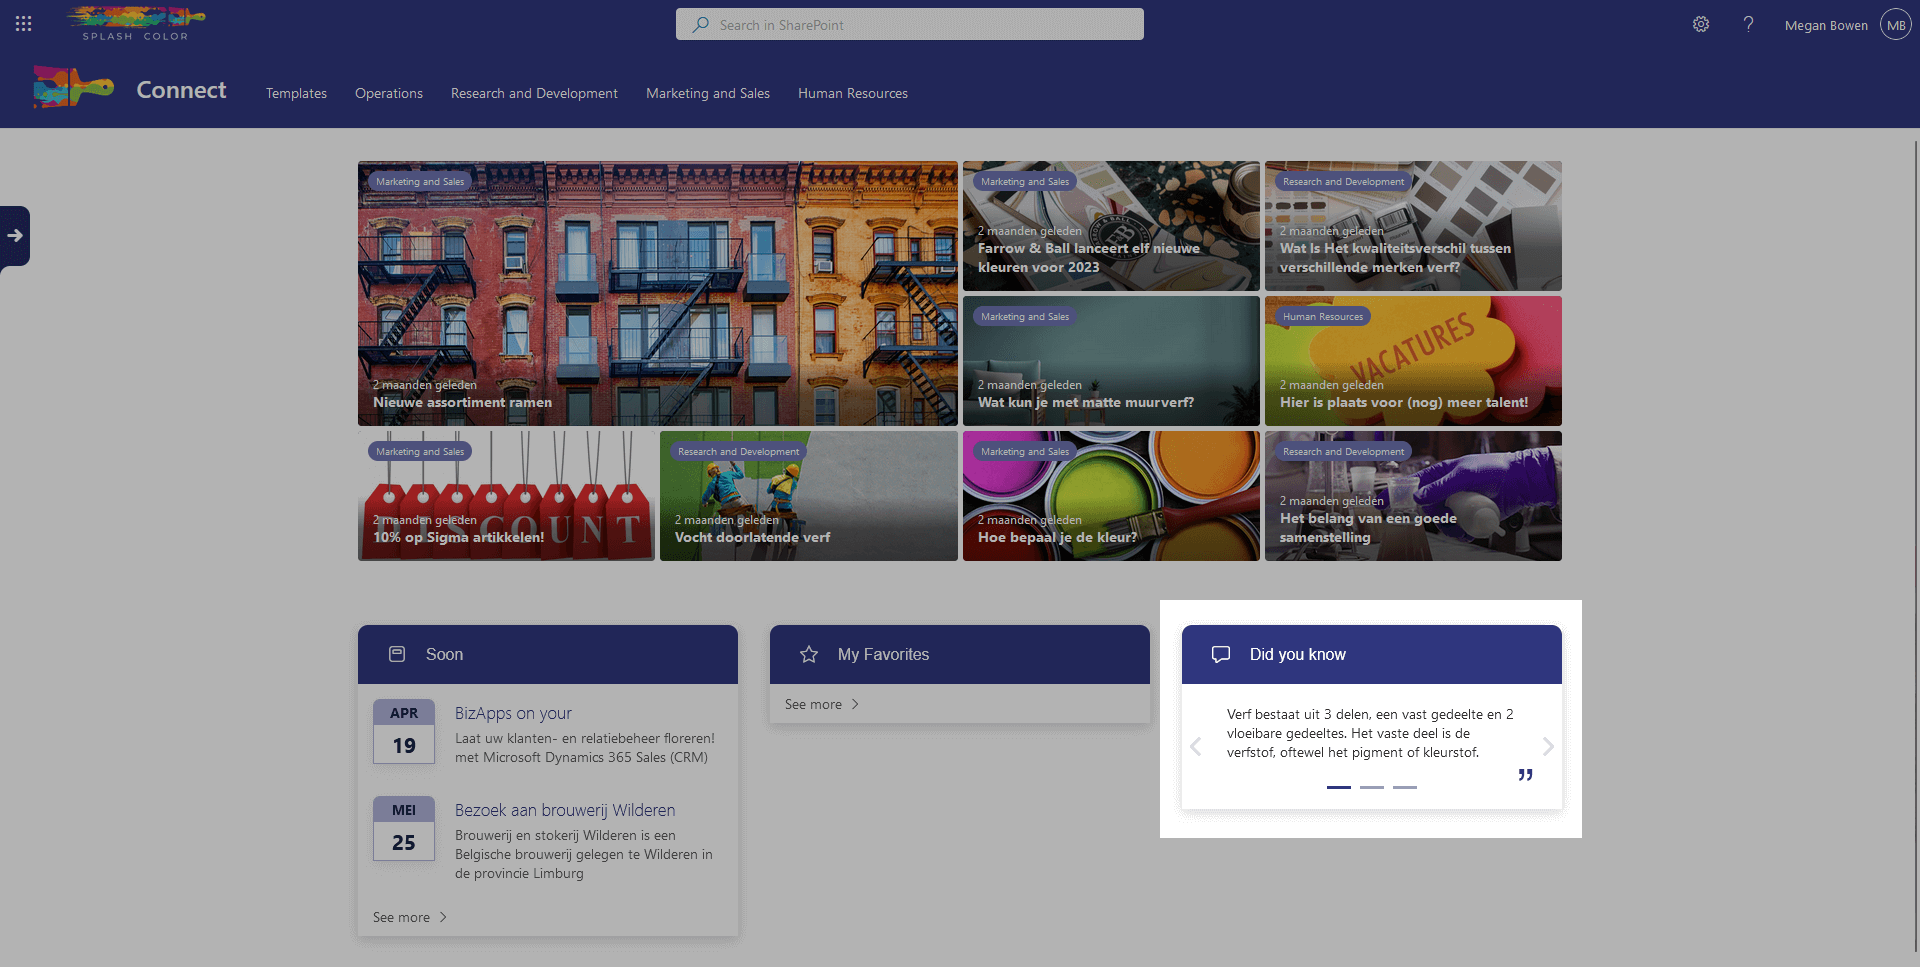Click the Connect site paint logo

pos(73,88)
